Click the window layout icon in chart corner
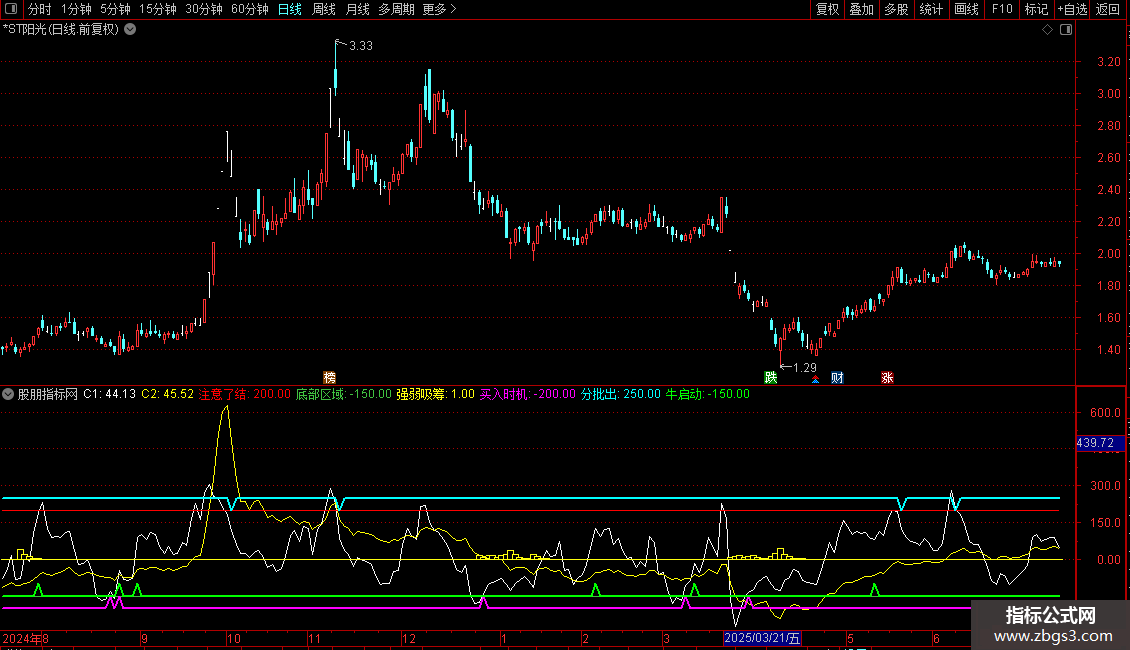 click(1066, 30)
